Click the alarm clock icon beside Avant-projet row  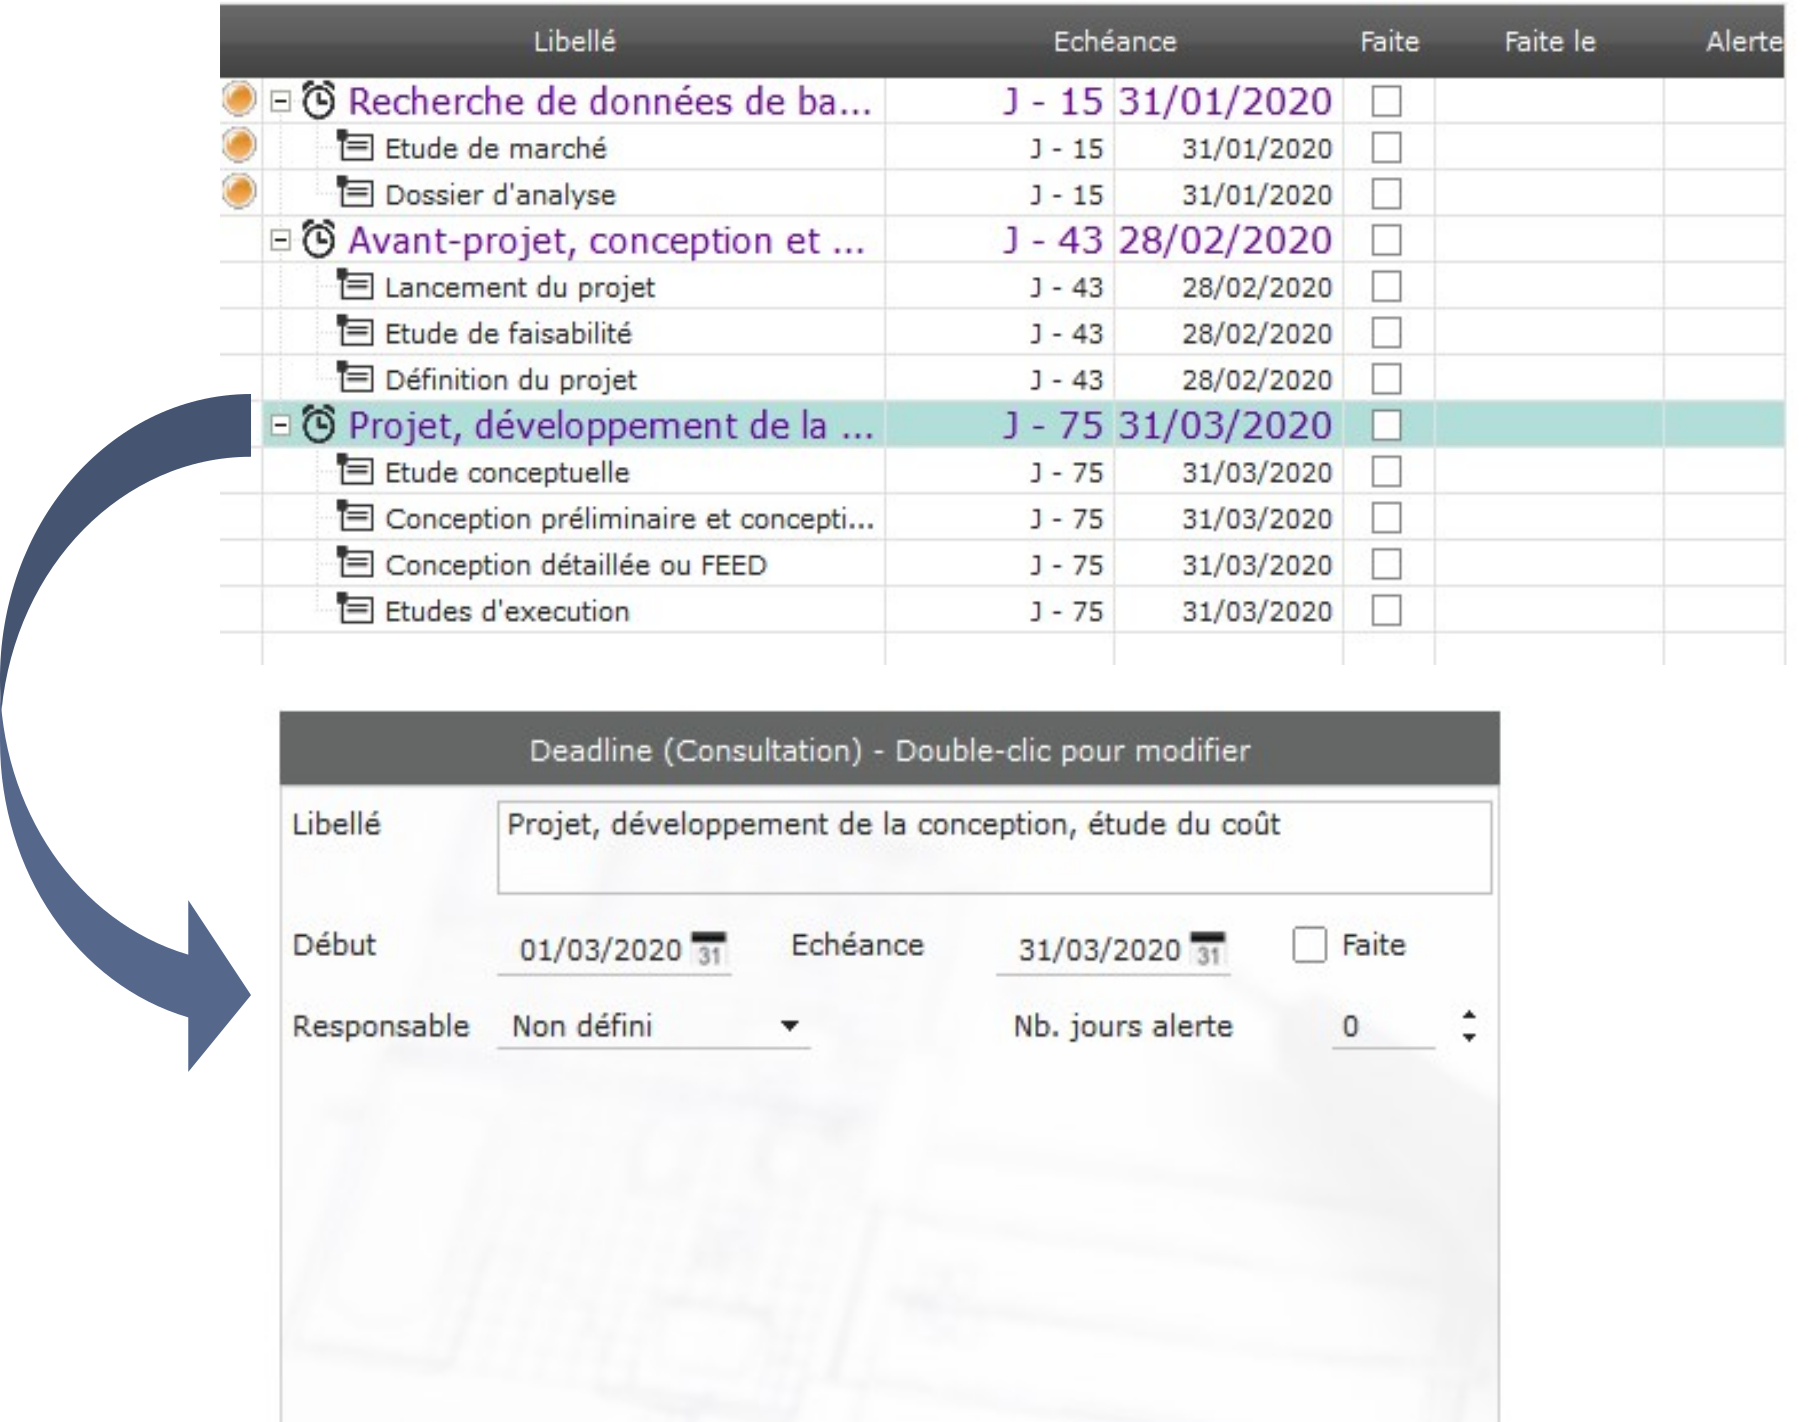tap(319, 239)
